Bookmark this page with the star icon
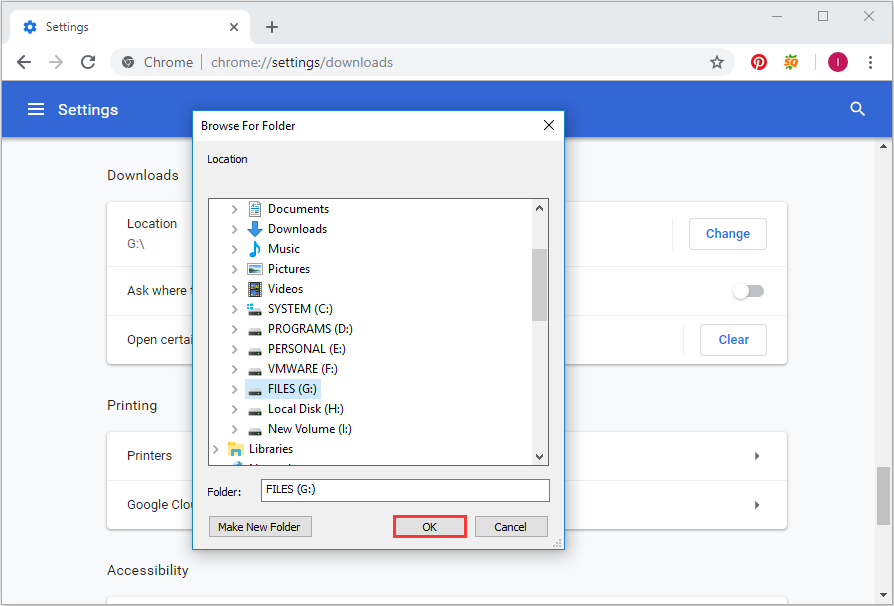 click(717, 62)
